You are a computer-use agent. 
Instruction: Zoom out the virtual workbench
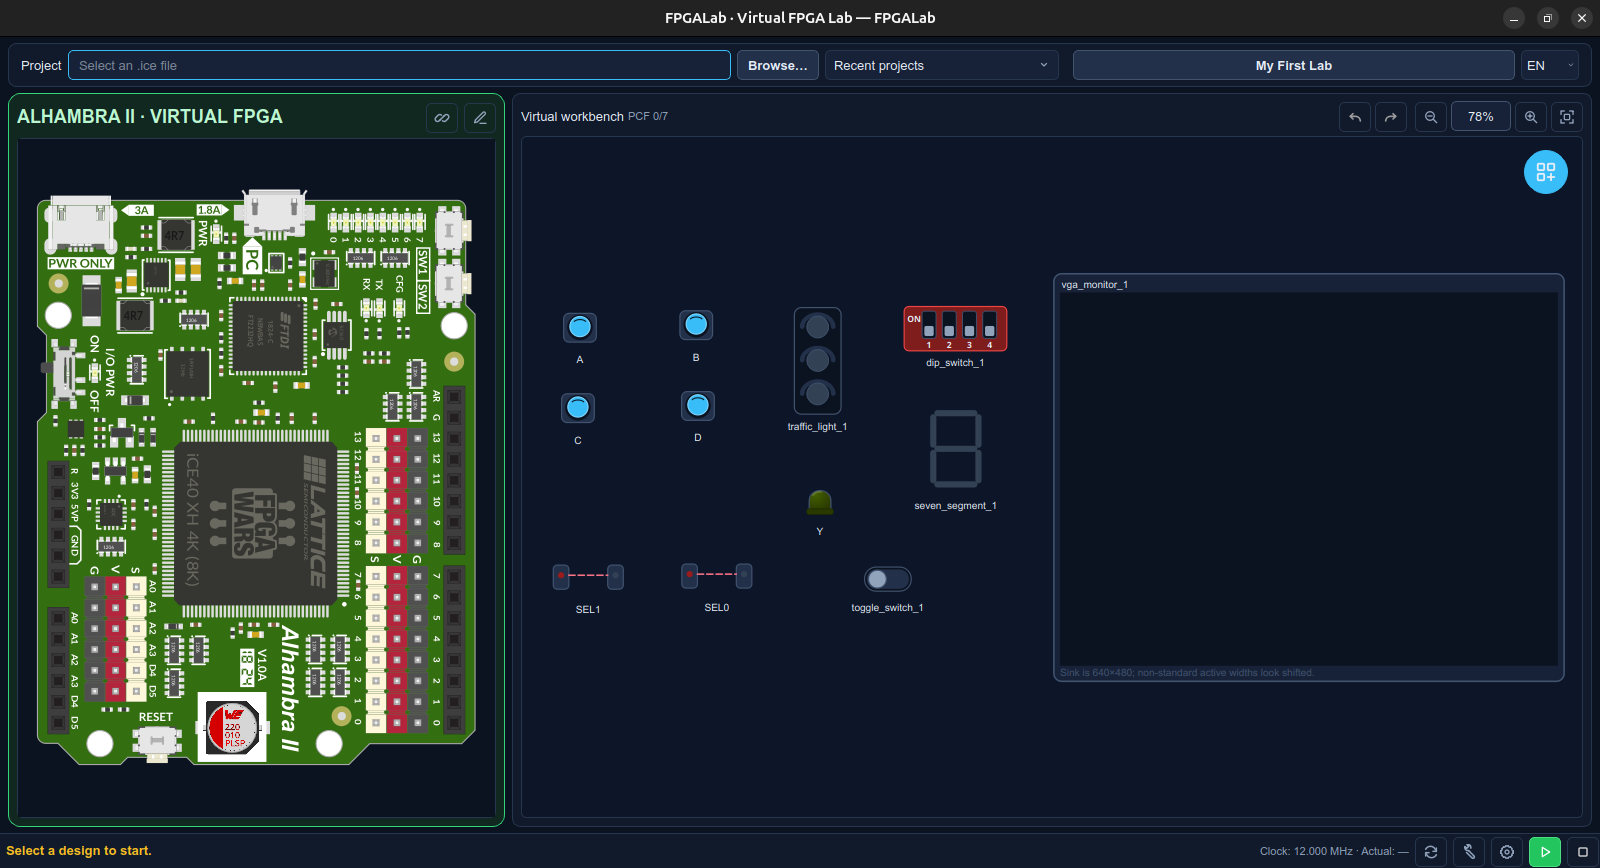click(1431, 117)
